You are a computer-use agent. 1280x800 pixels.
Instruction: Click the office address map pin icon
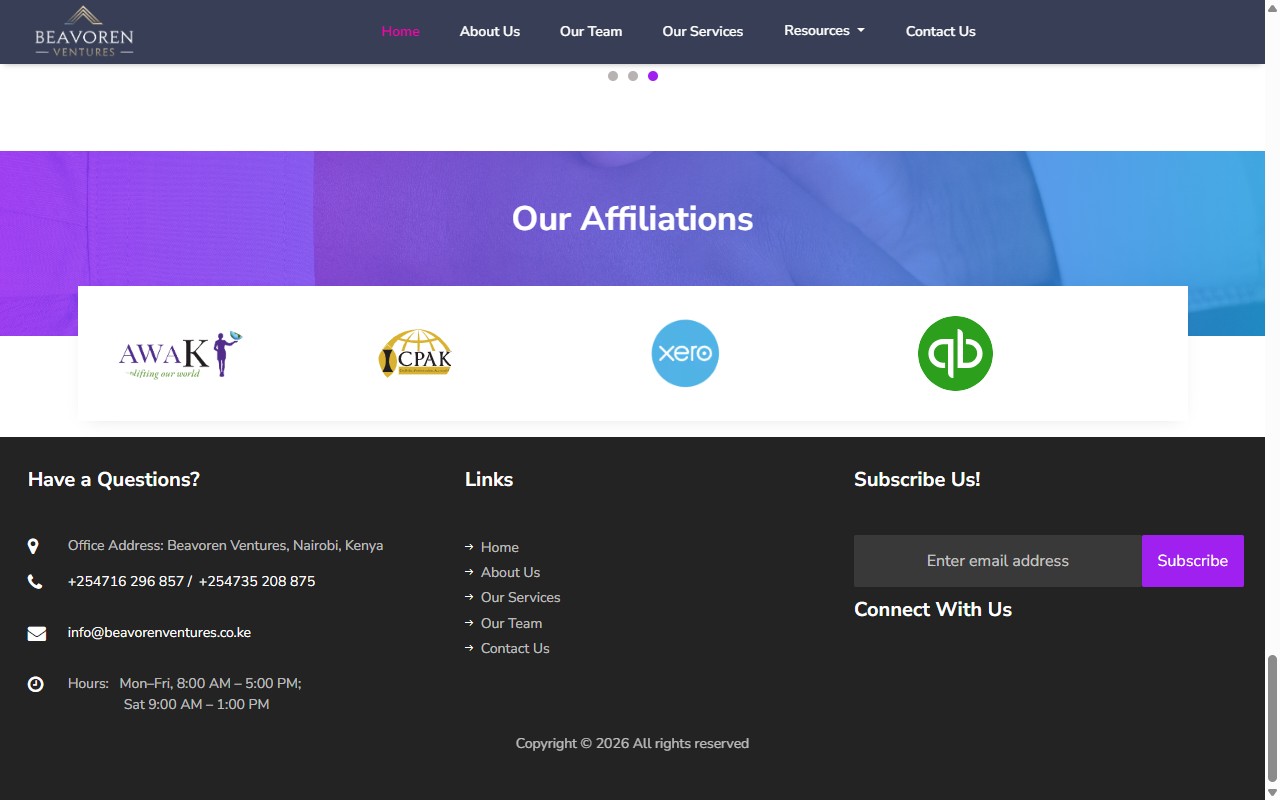click(33, 546)
